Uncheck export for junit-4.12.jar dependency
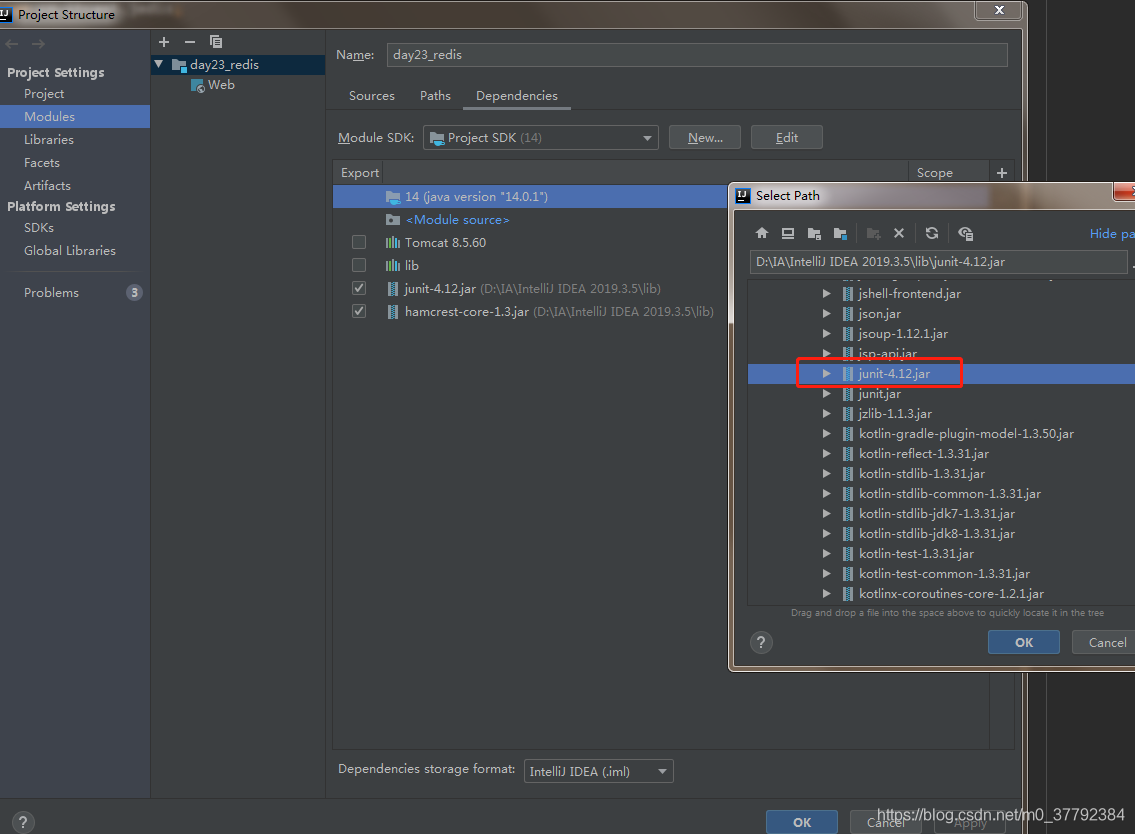Screen dimensions: 1135x834 click(x=358, y=288)
